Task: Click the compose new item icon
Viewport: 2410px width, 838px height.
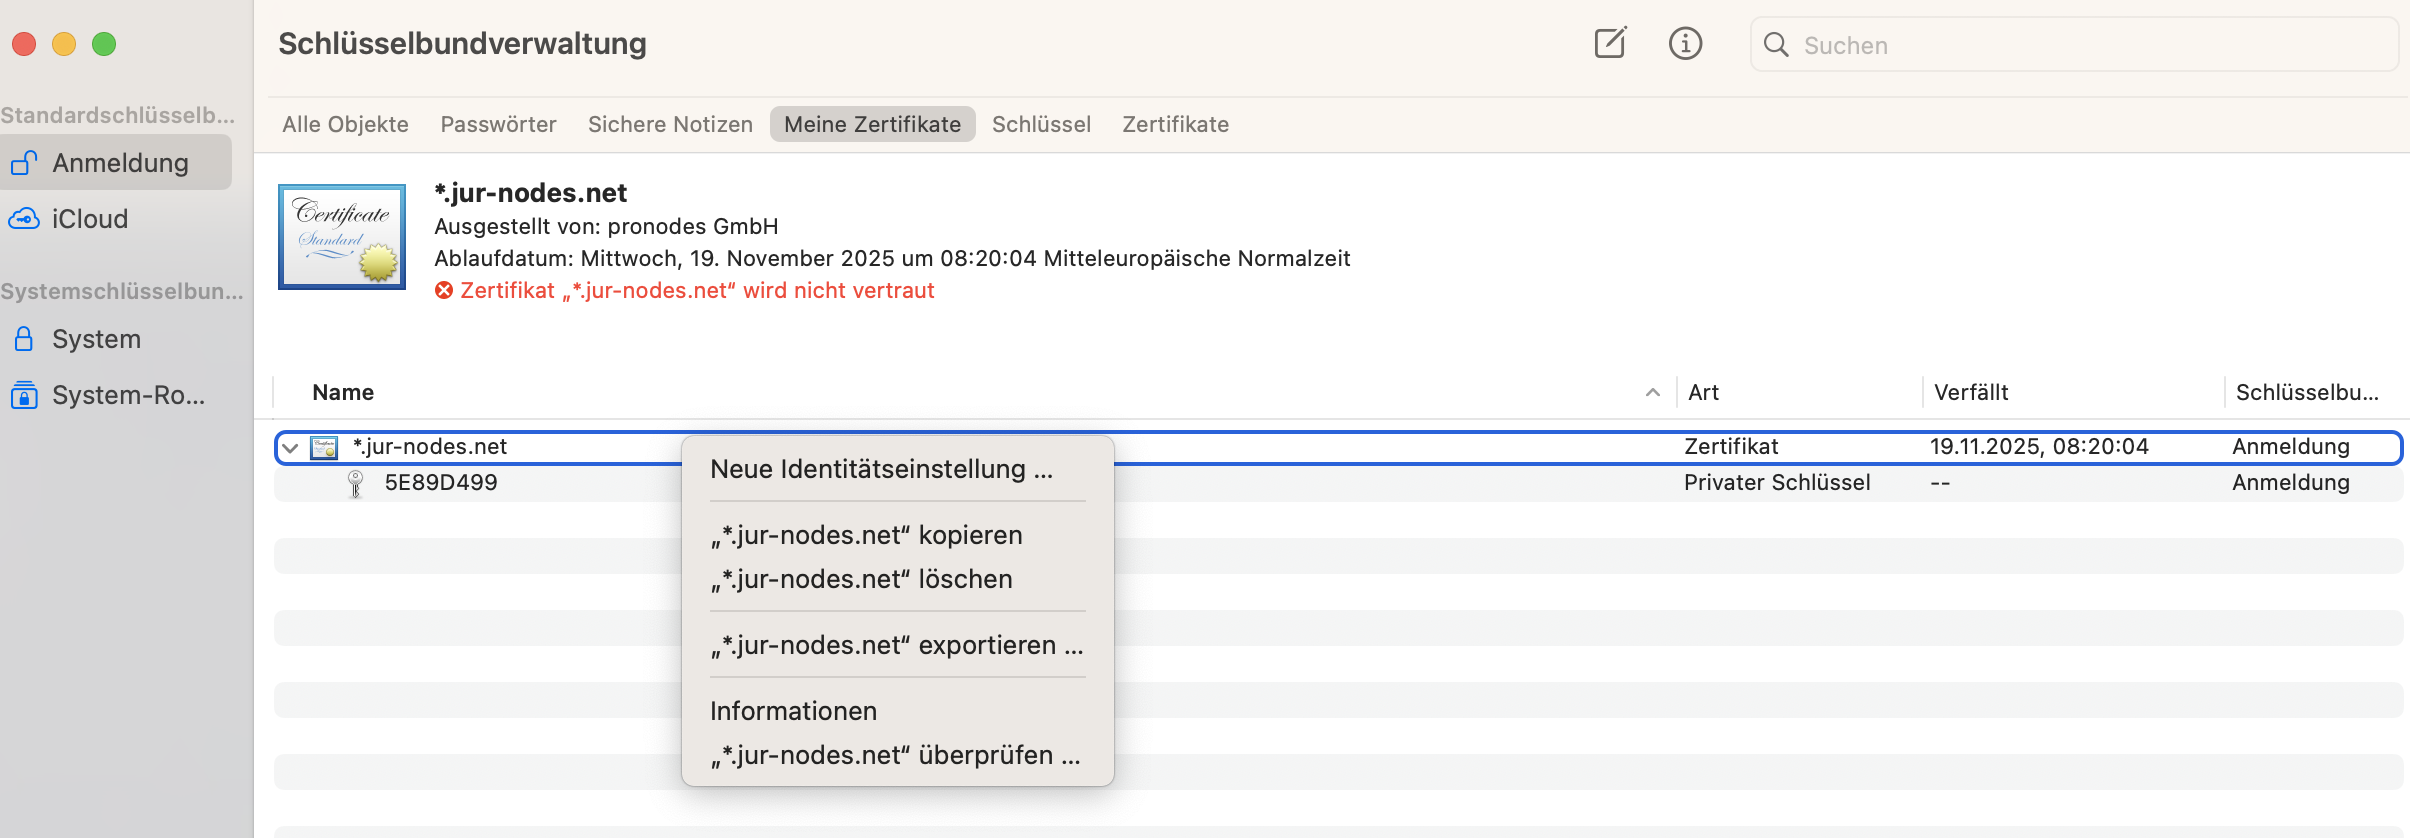Action: [x=1610, y=44]
